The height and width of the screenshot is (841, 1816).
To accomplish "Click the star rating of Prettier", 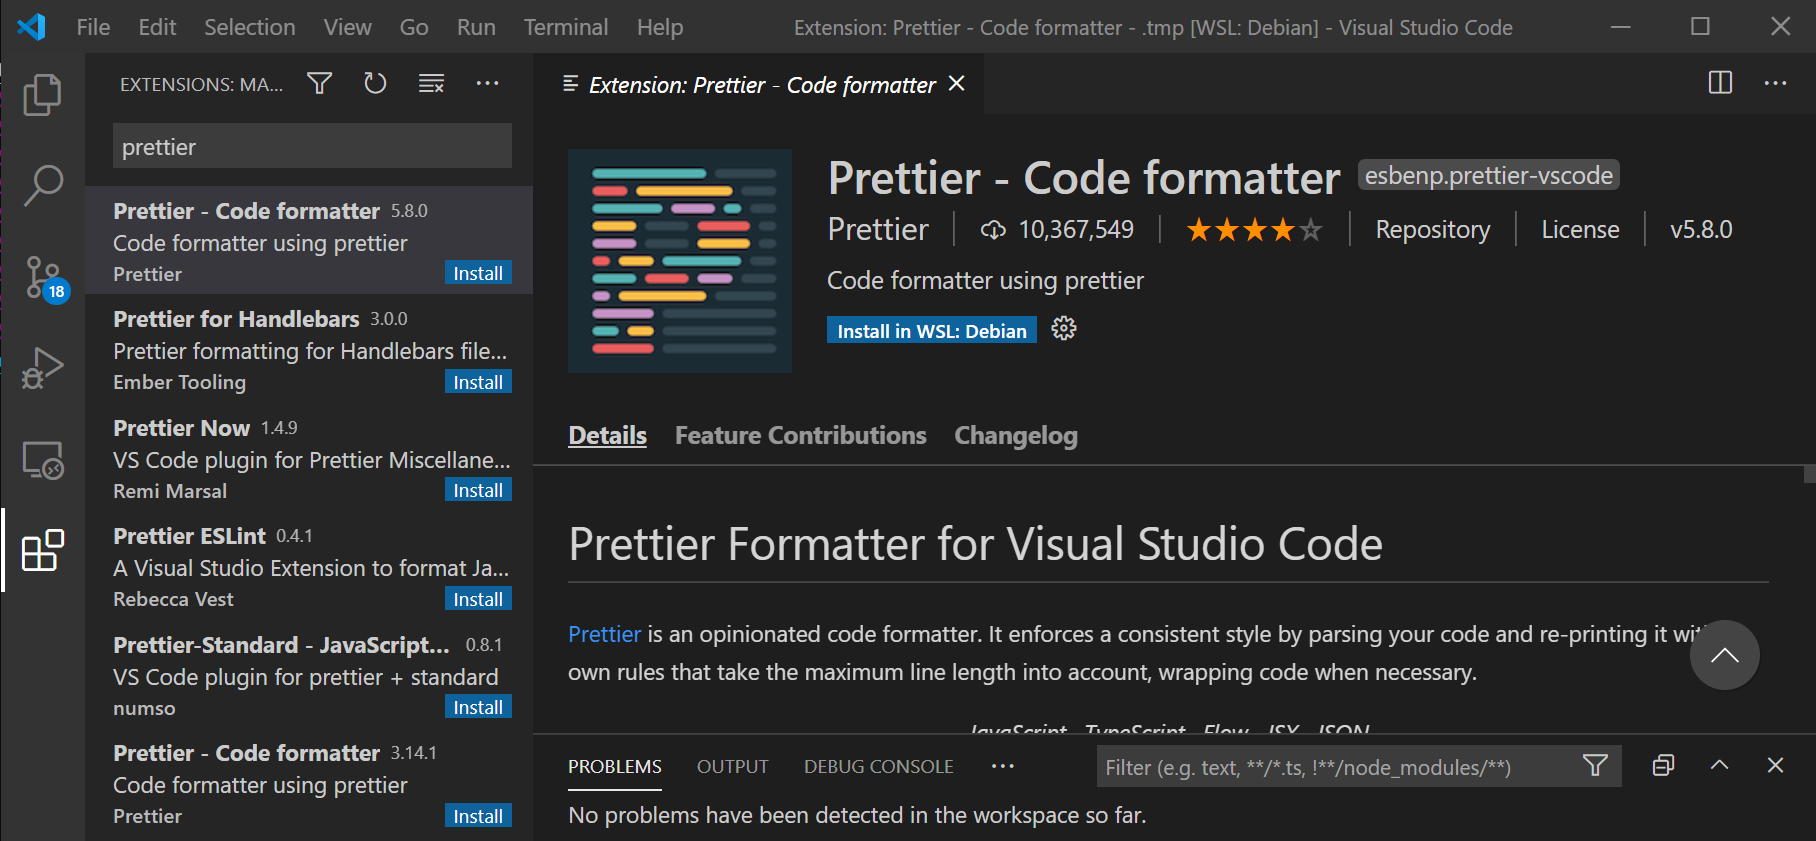I will point(1254,230).
